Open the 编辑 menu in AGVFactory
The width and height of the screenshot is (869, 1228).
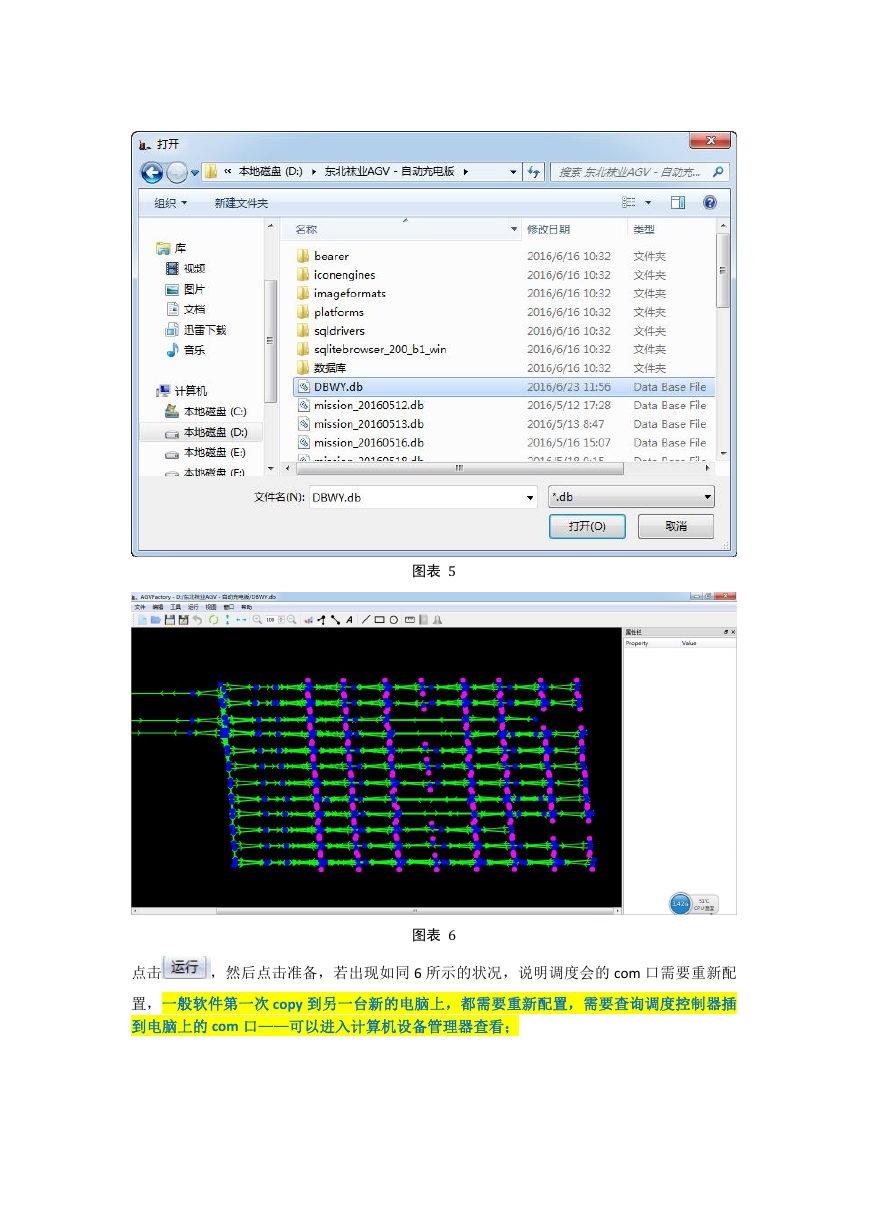click(157, 607)
